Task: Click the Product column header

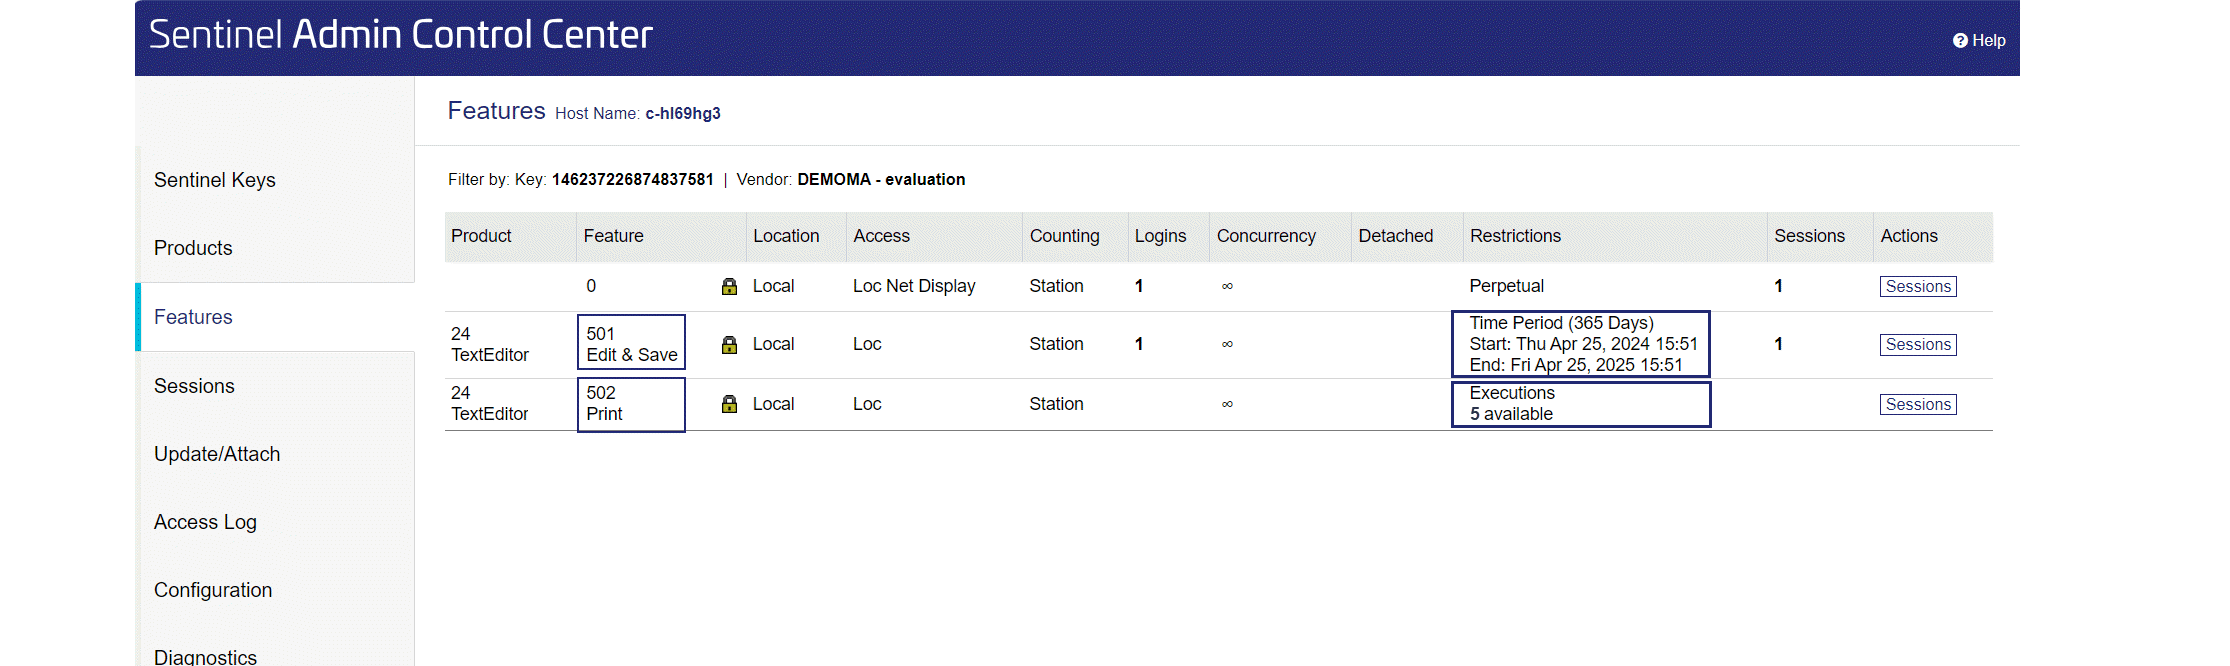Action: pyautogui.click(x=481, y=236)
